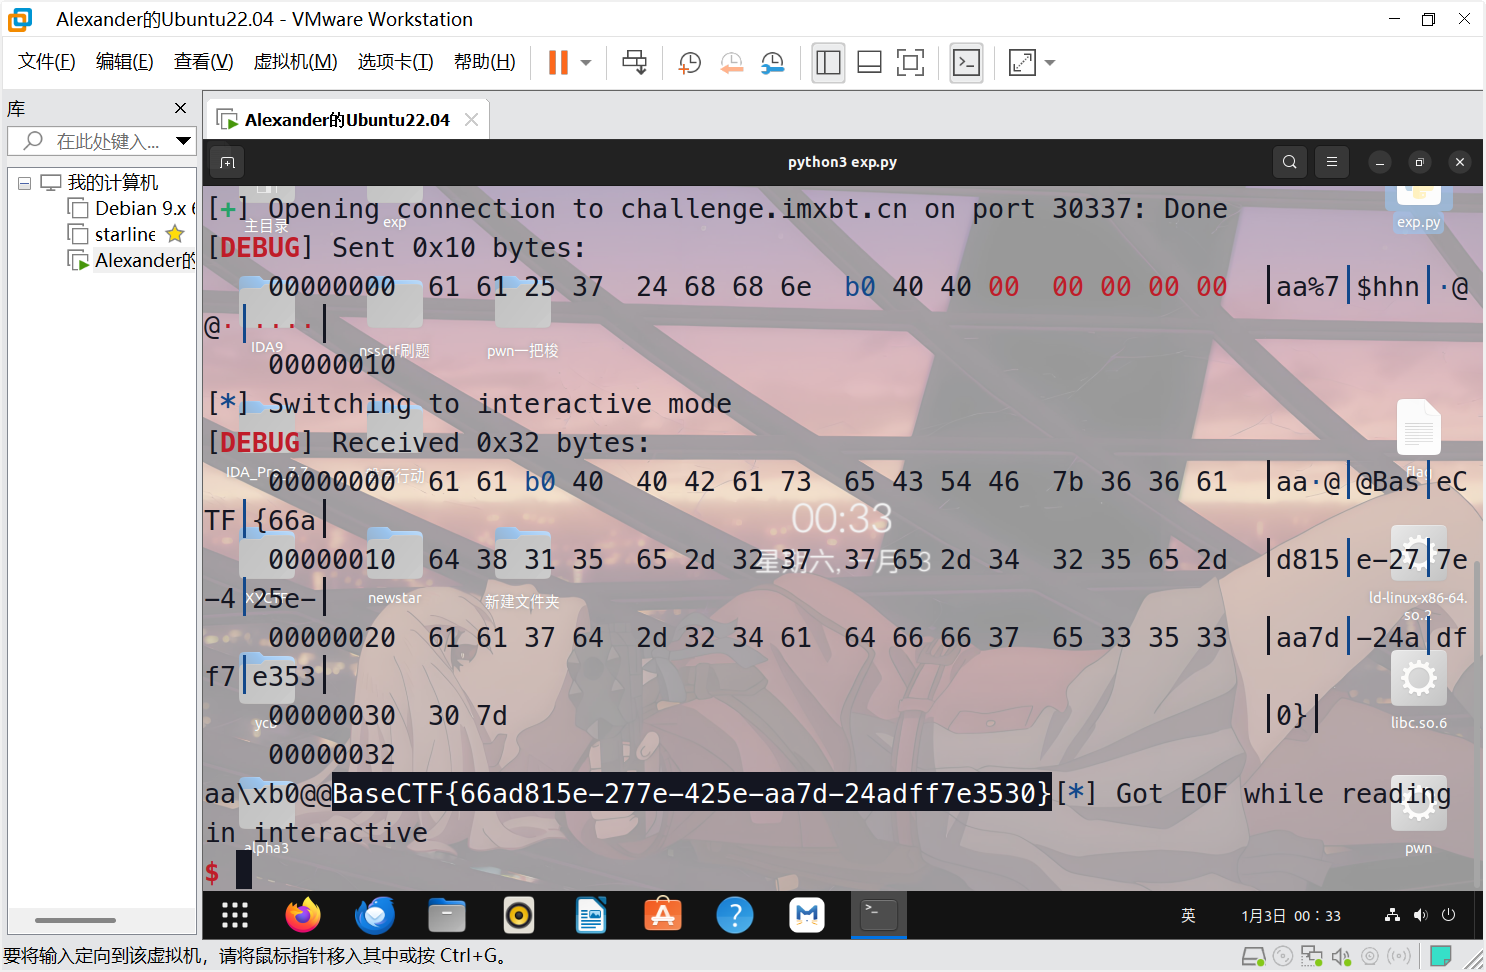The height and width of the screenshot is (972, 1486).
Task: Toggle the thumbnail bar visibility
Action: (869, 62)
